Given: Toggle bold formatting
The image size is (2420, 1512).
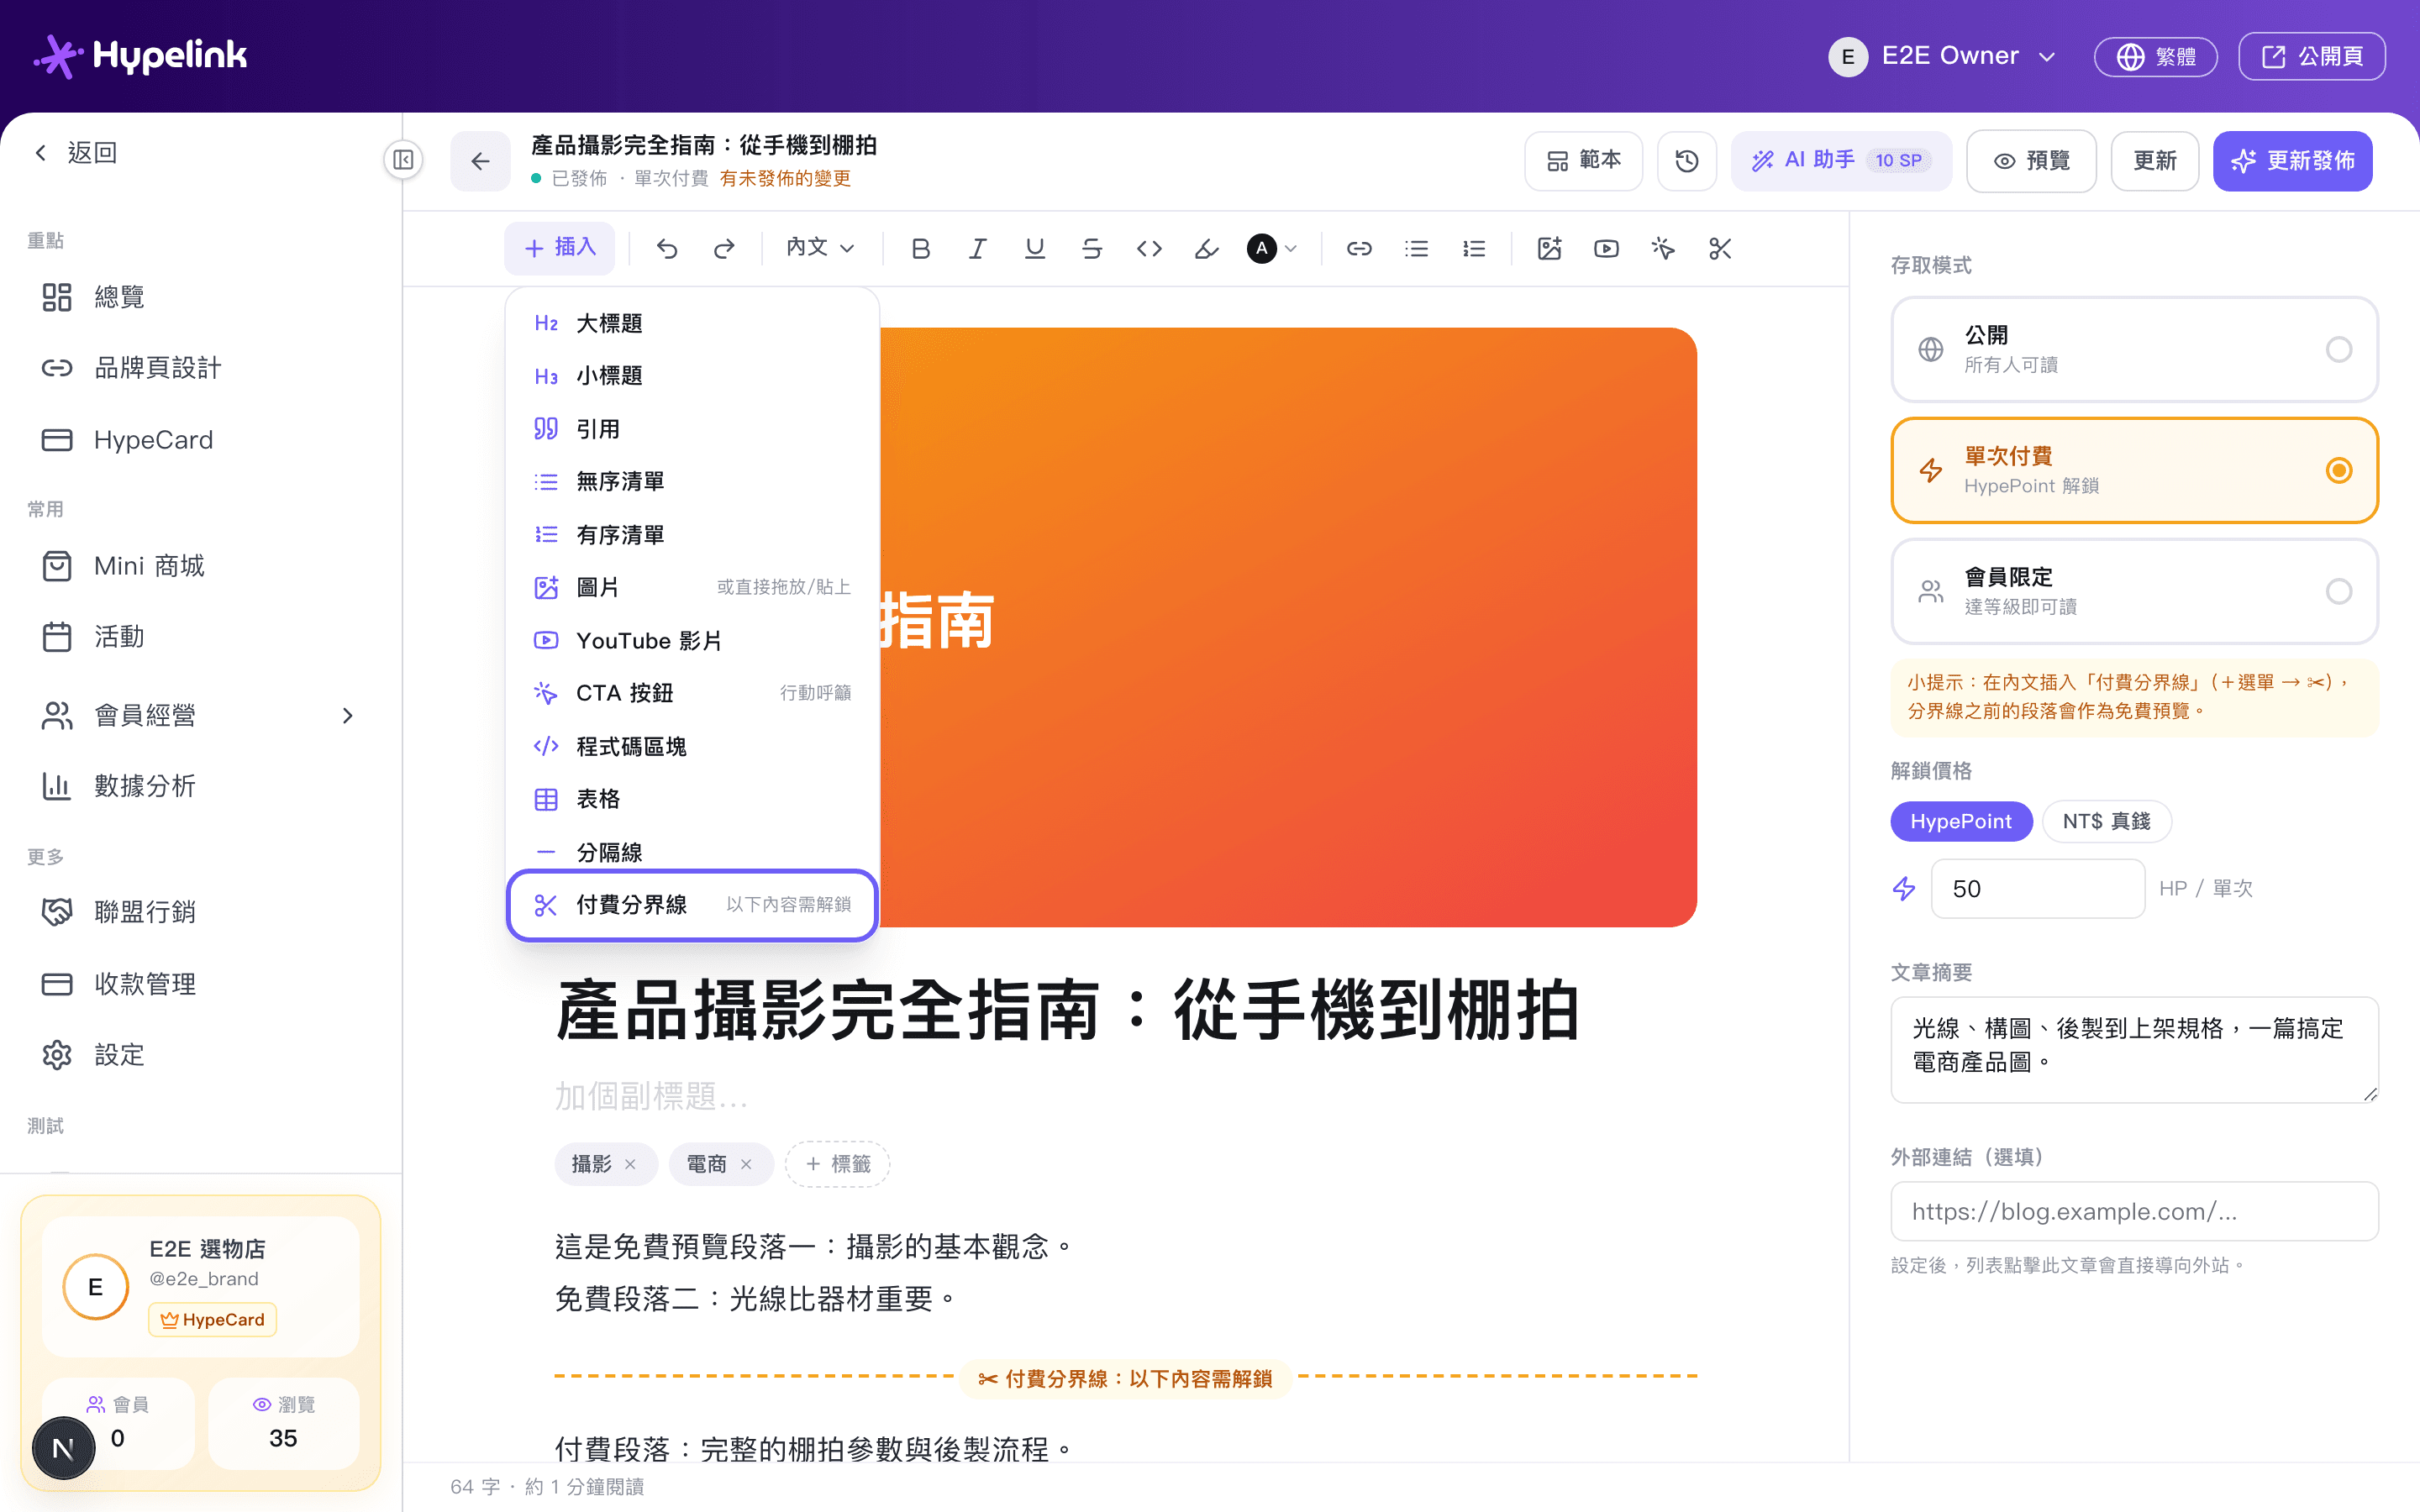Looking at the screenshot, I should point(921,248).
